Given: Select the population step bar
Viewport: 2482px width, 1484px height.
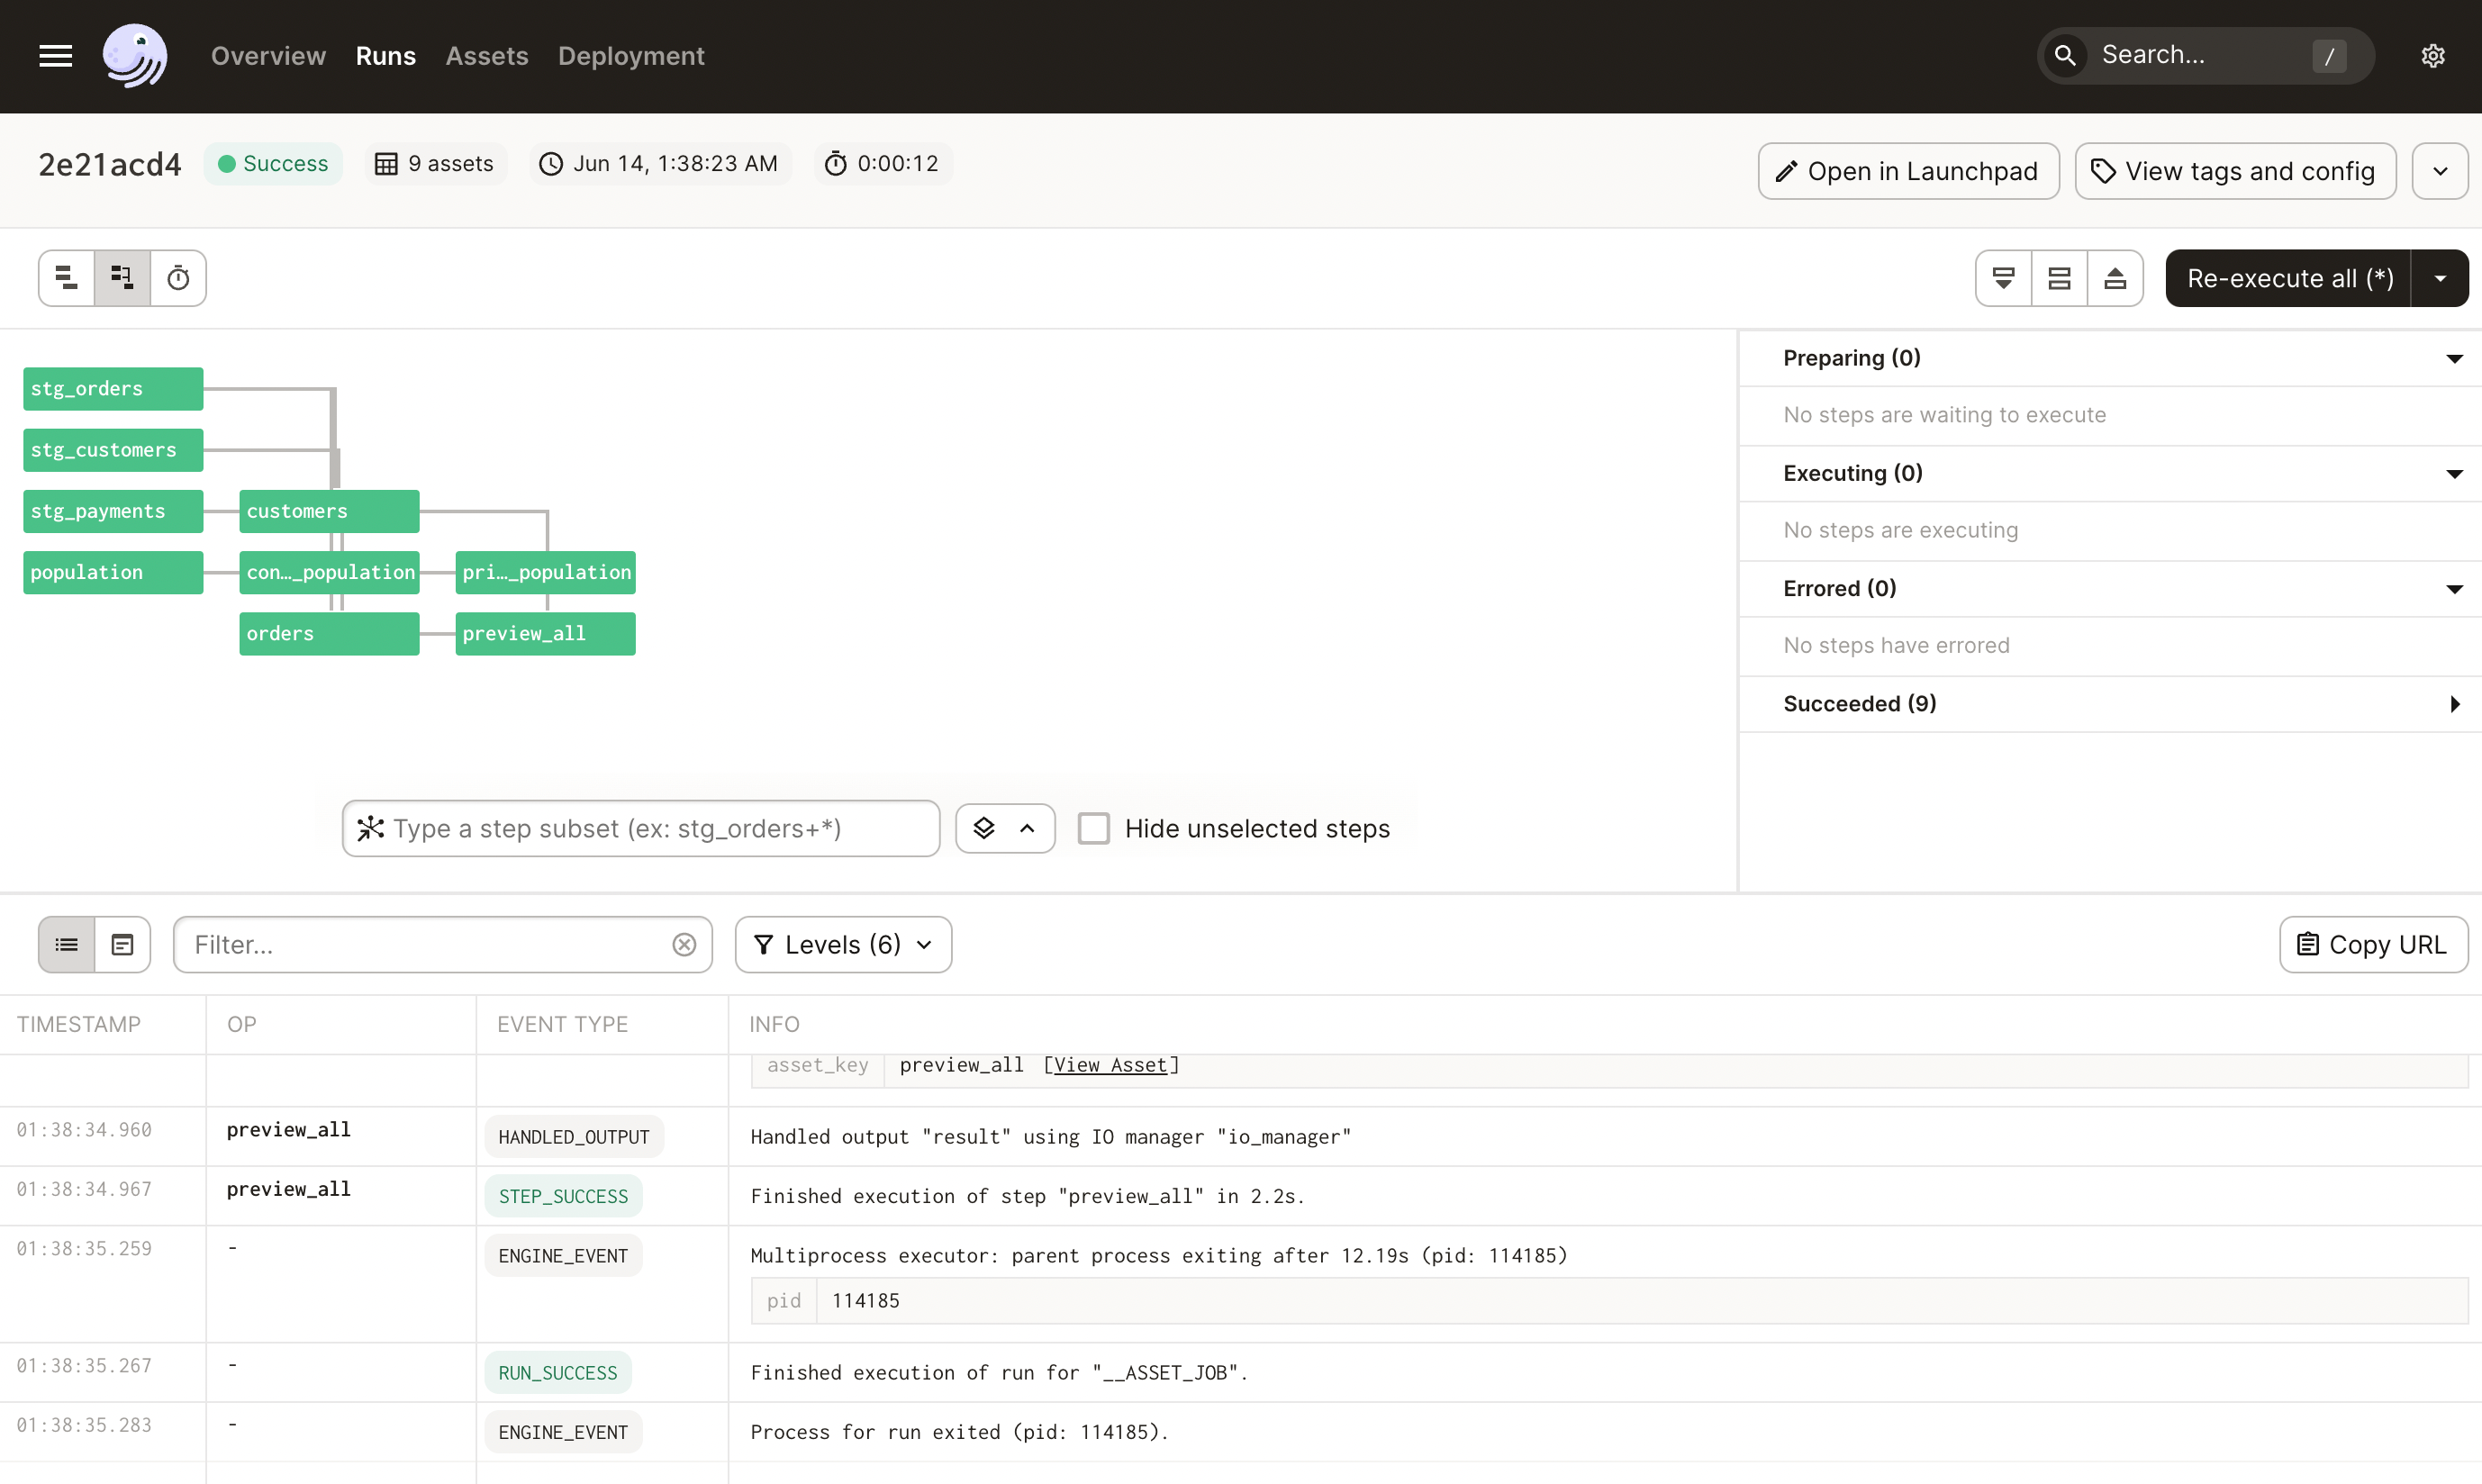Looking at the screenshot, I should click(113, 573).
